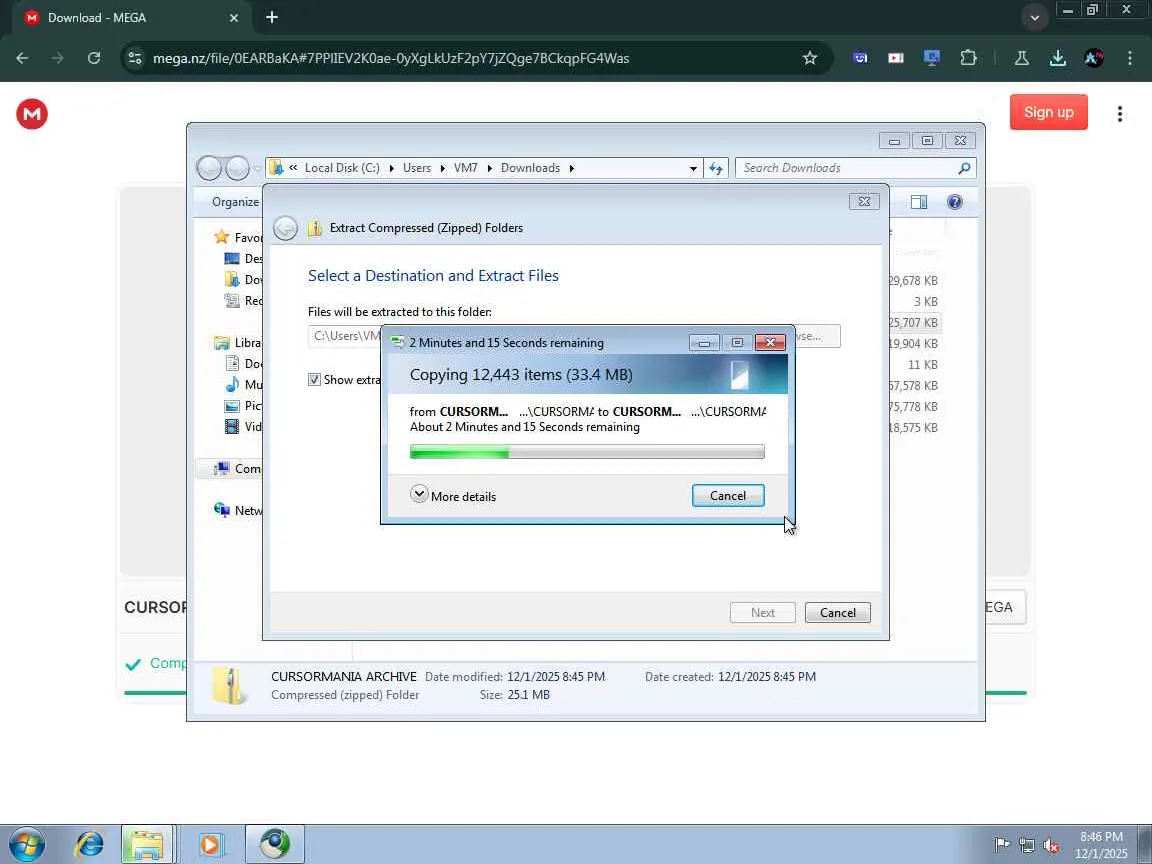The width and height of the screenshot is (1152, 864).
Task: Select Local Disk (C:) breadcrumb
Action: (x=342, y=168)
